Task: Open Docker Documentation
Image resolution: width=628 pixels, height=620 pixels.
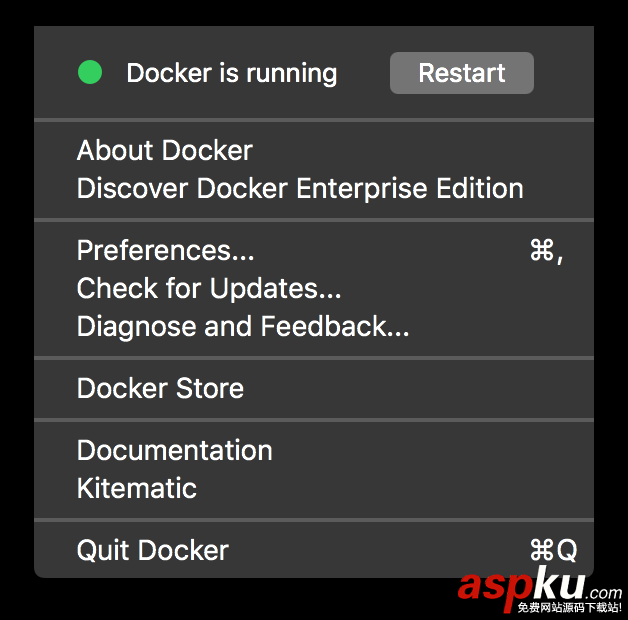Action: [174, 451]
